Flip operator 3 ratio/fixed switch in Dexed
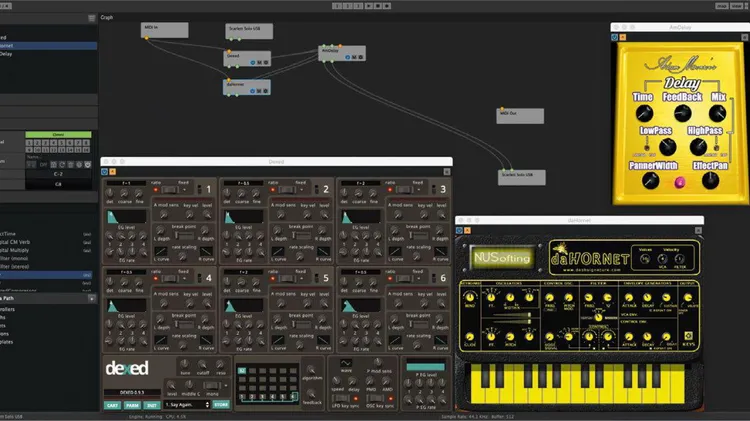 pyautogui.click(x=404, y=190)
